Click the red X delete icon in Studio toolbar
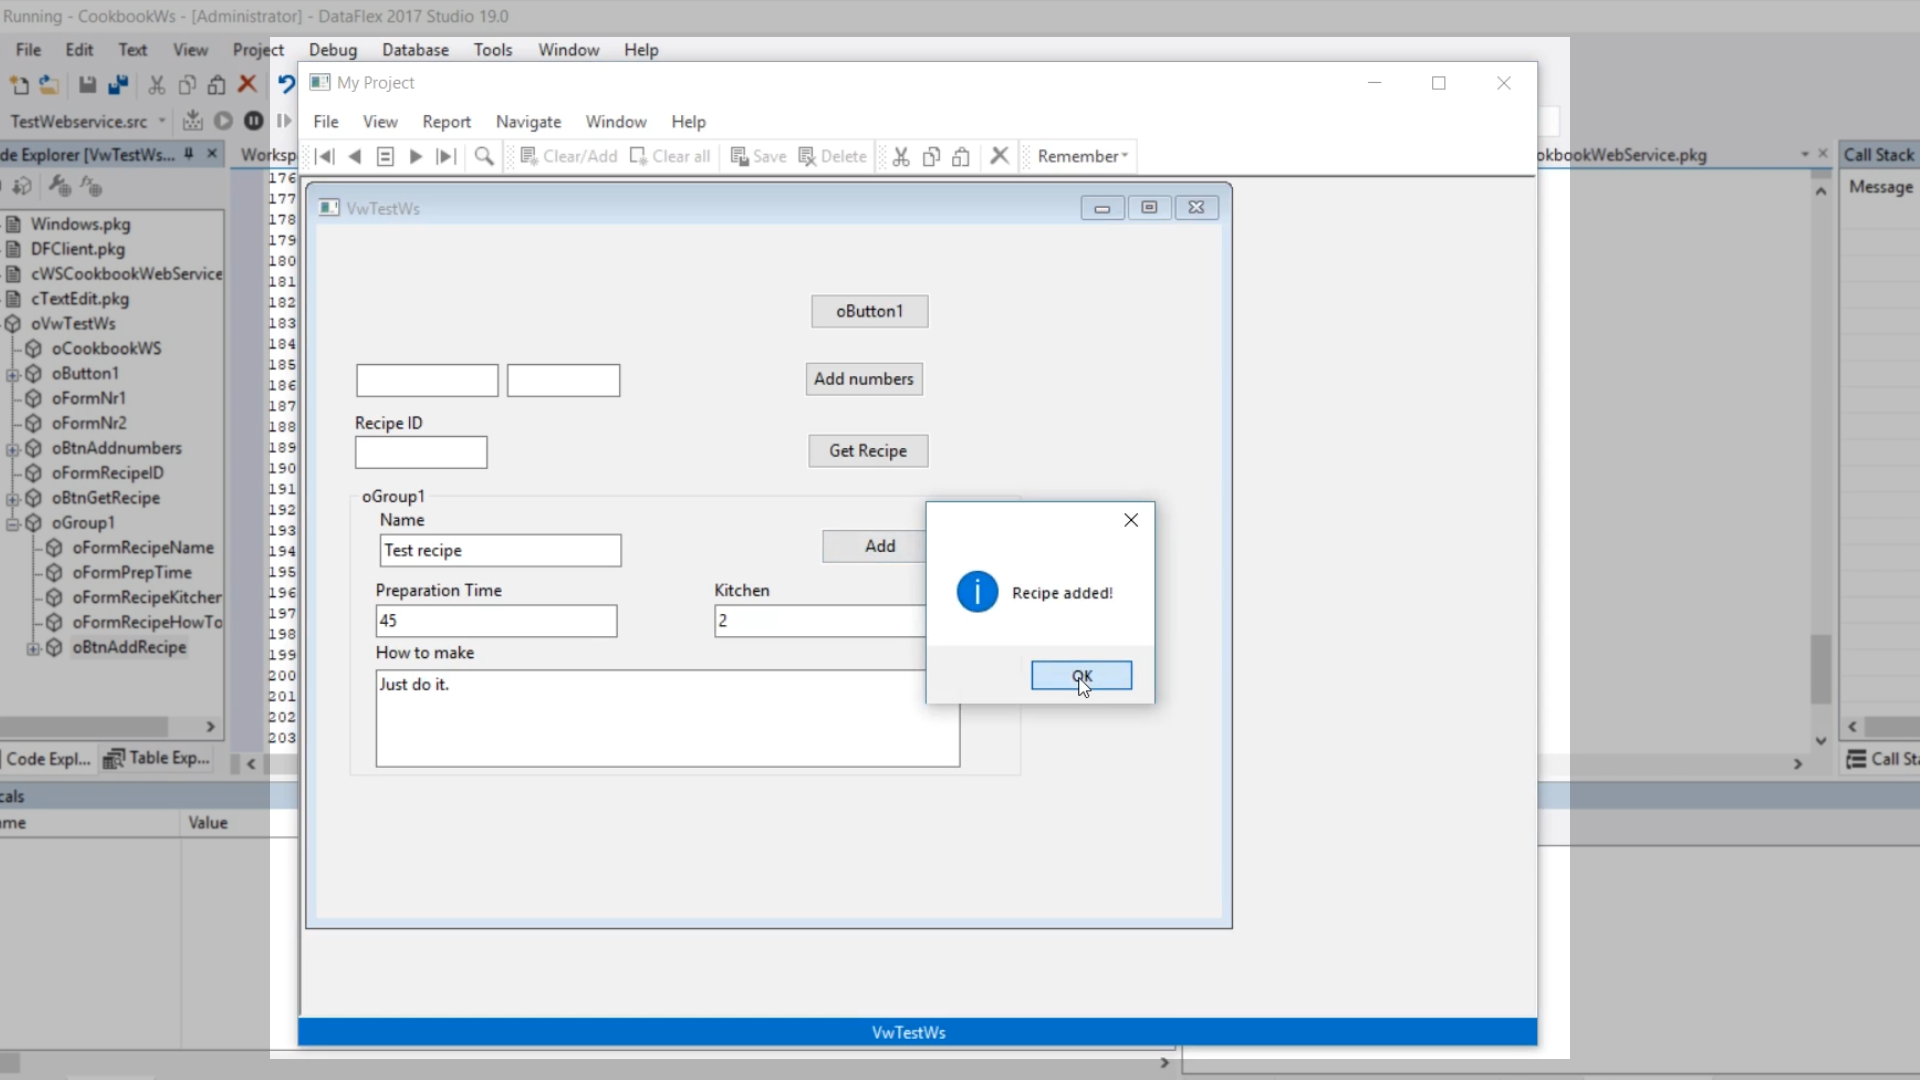 248,85
